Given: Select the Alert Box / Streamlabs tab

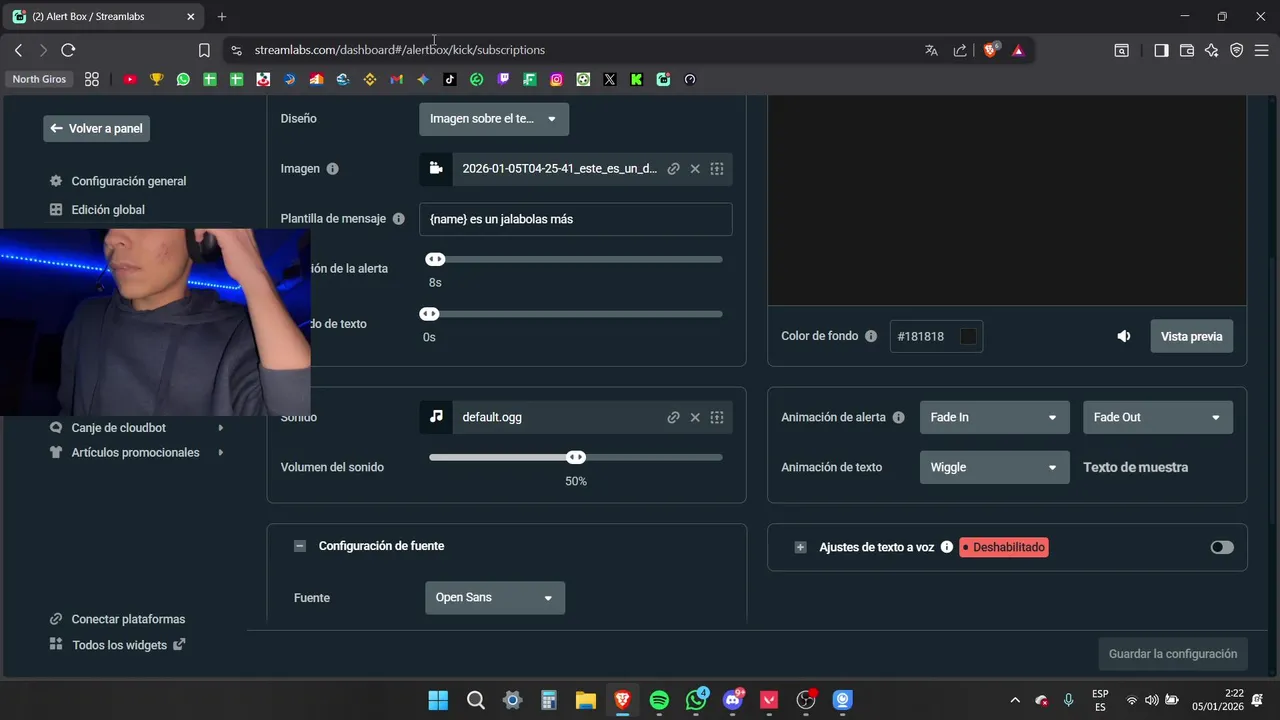Looking at the screenshot, I should click(102, 17).
